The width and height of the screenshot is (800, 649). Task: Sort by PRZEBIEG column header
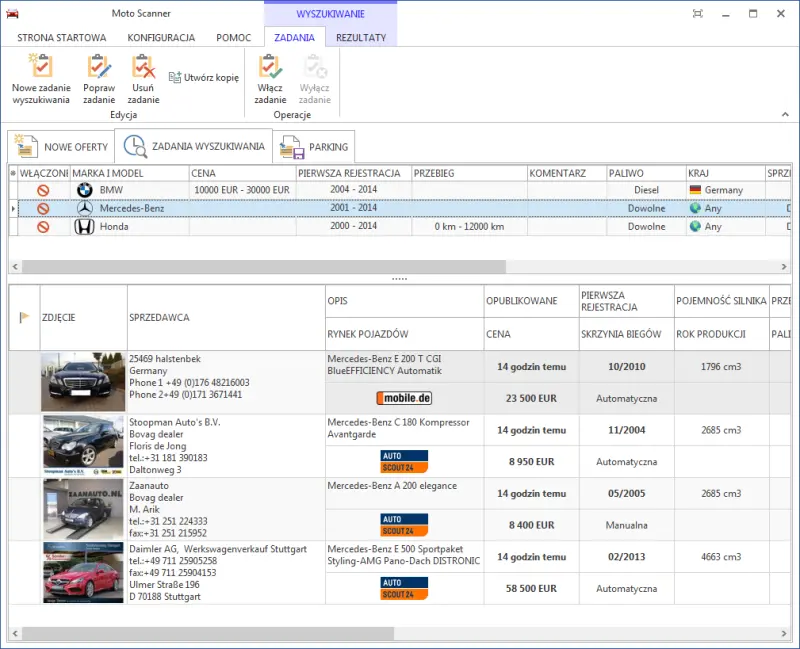coord(469,173)
